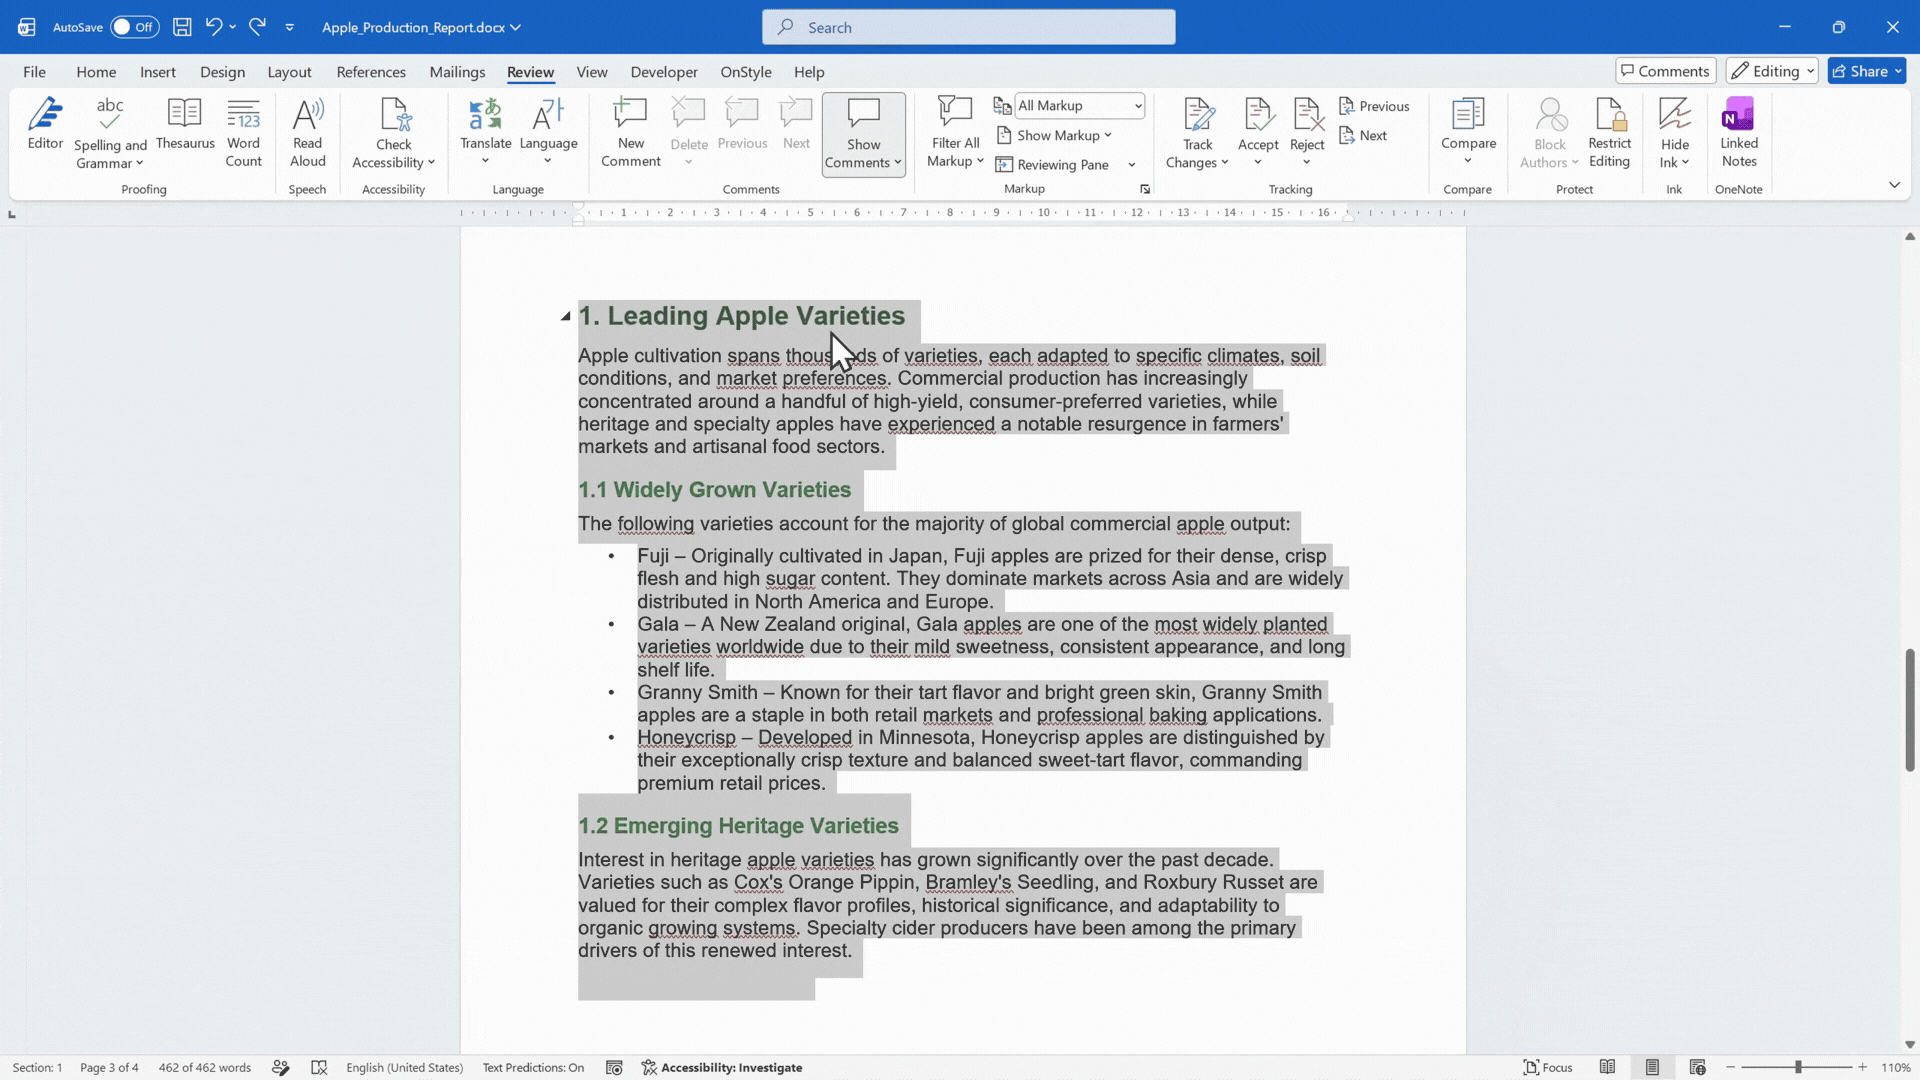1920x1080 pixels.
Task: Switch to the Home tab
Action: (96, 72)
